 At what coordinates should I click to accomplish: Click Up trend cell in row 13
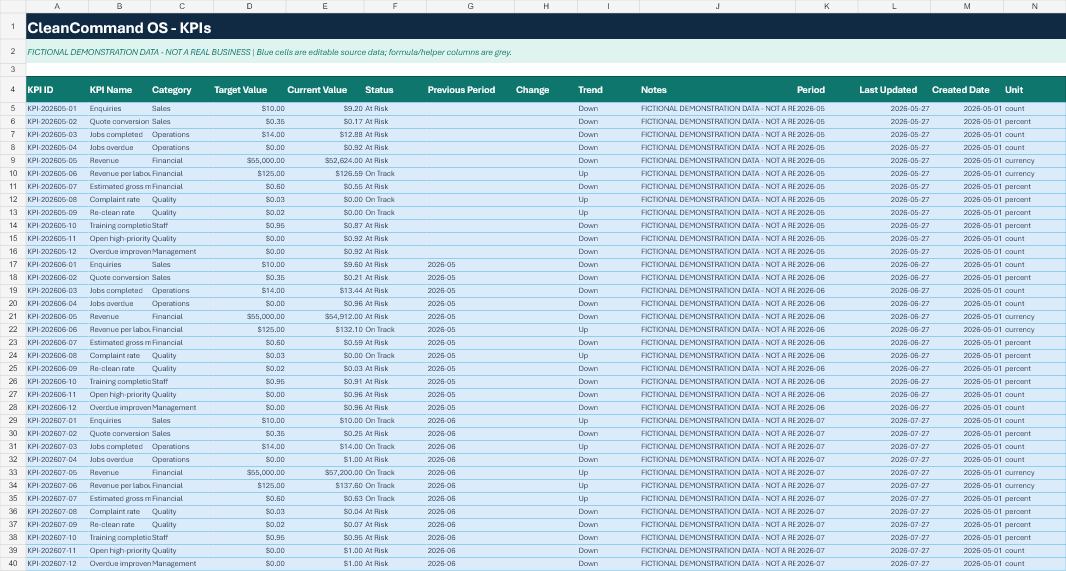[608, 213]
